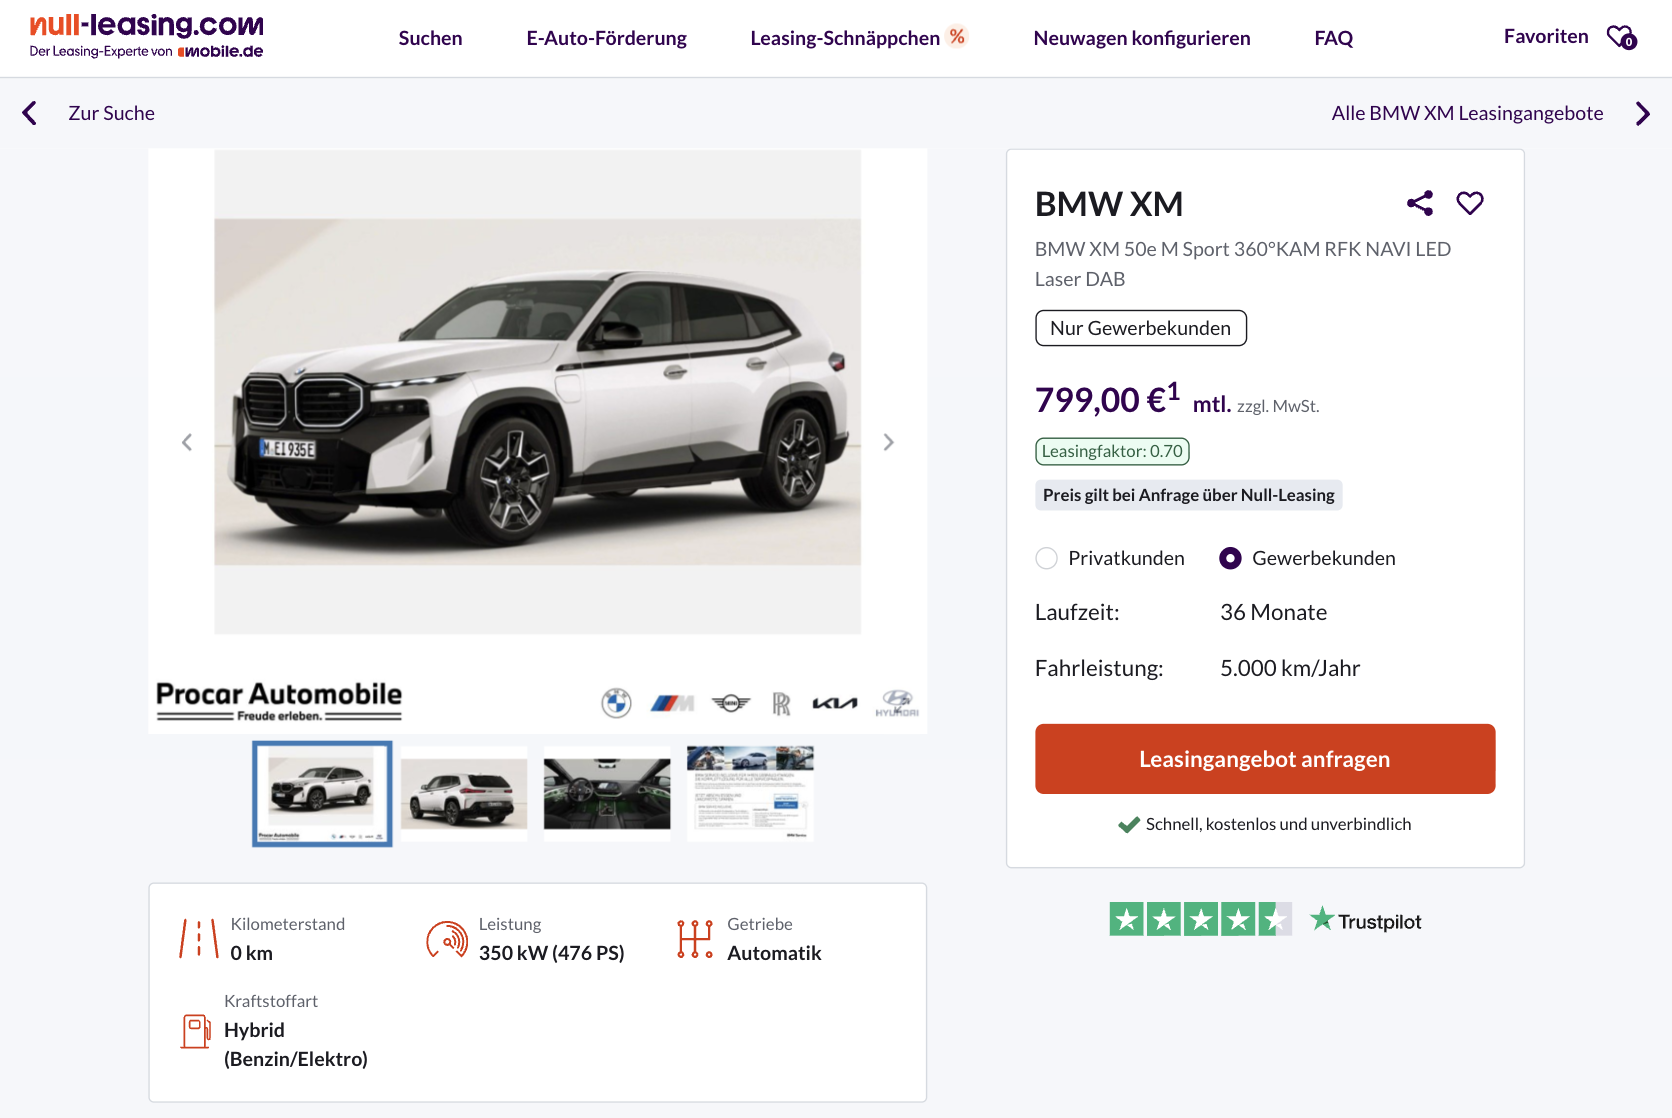
Task: Open the Alle BMW XM Leasingangebote link
Action: [1466, 113]
